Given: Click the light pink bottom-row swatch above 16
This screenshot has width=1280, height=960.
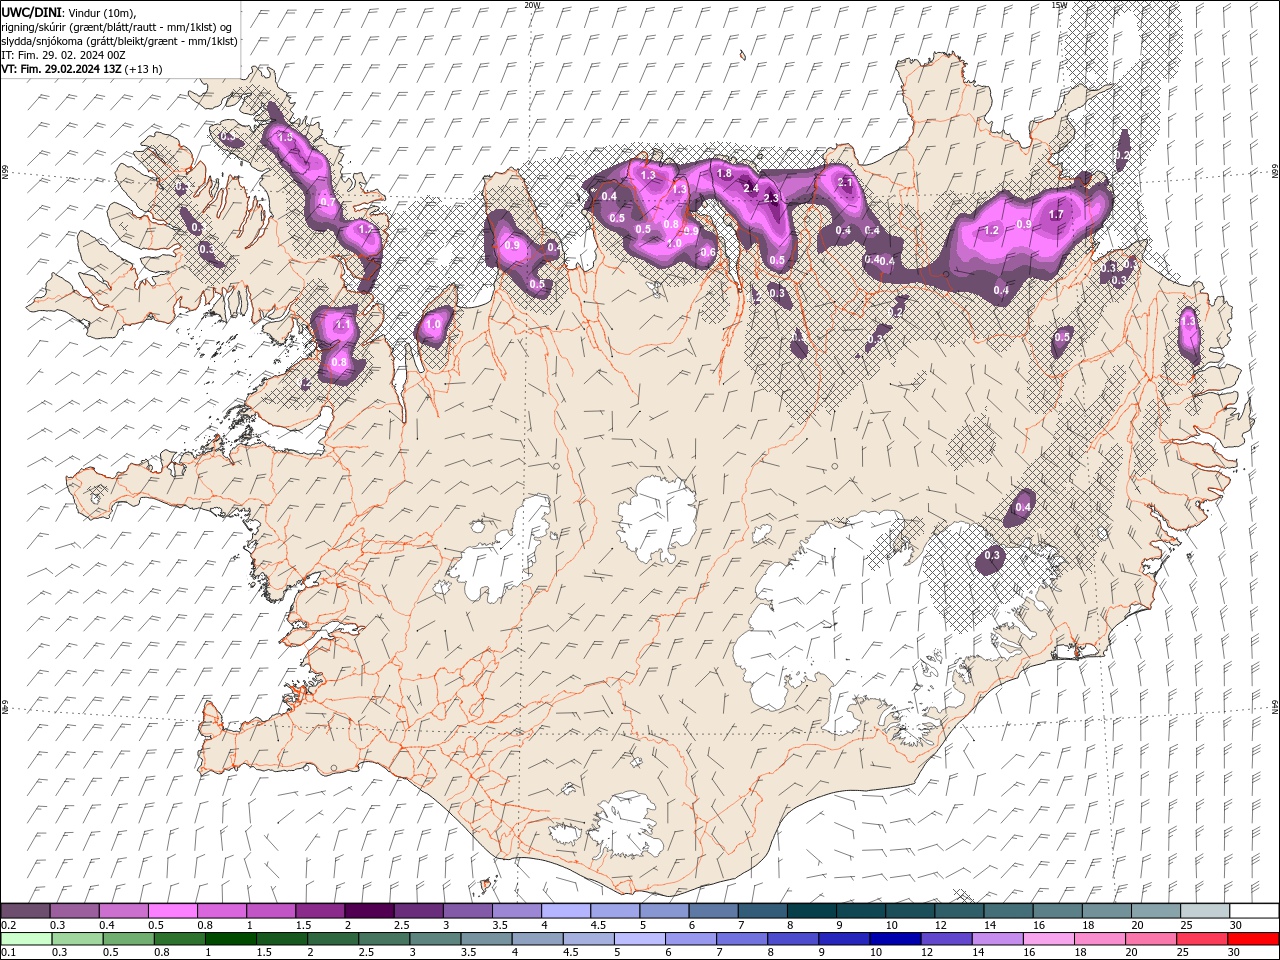Looking at the screenshot, I should (x=1047, y=939).
